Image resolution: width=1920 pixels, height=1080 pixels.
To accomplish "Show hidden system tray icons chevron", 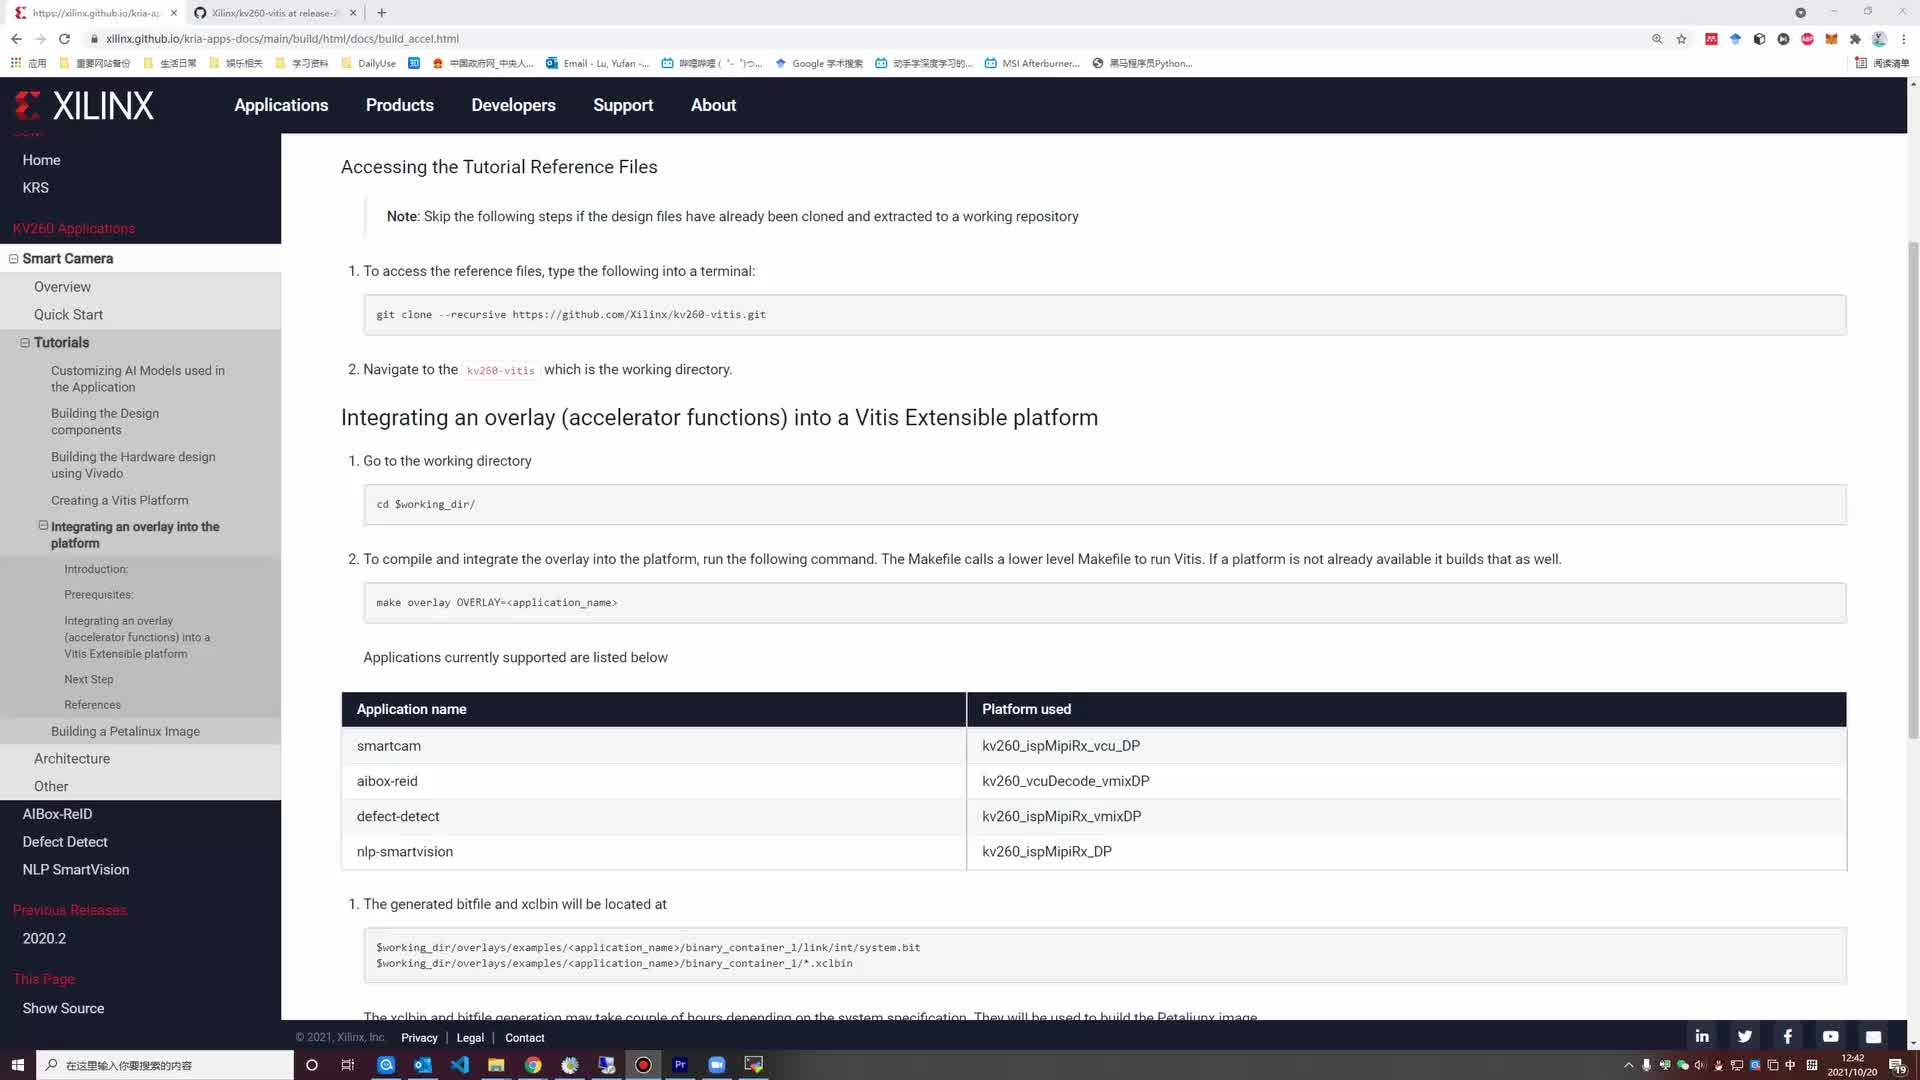I will click(x=1628, y=1065).
